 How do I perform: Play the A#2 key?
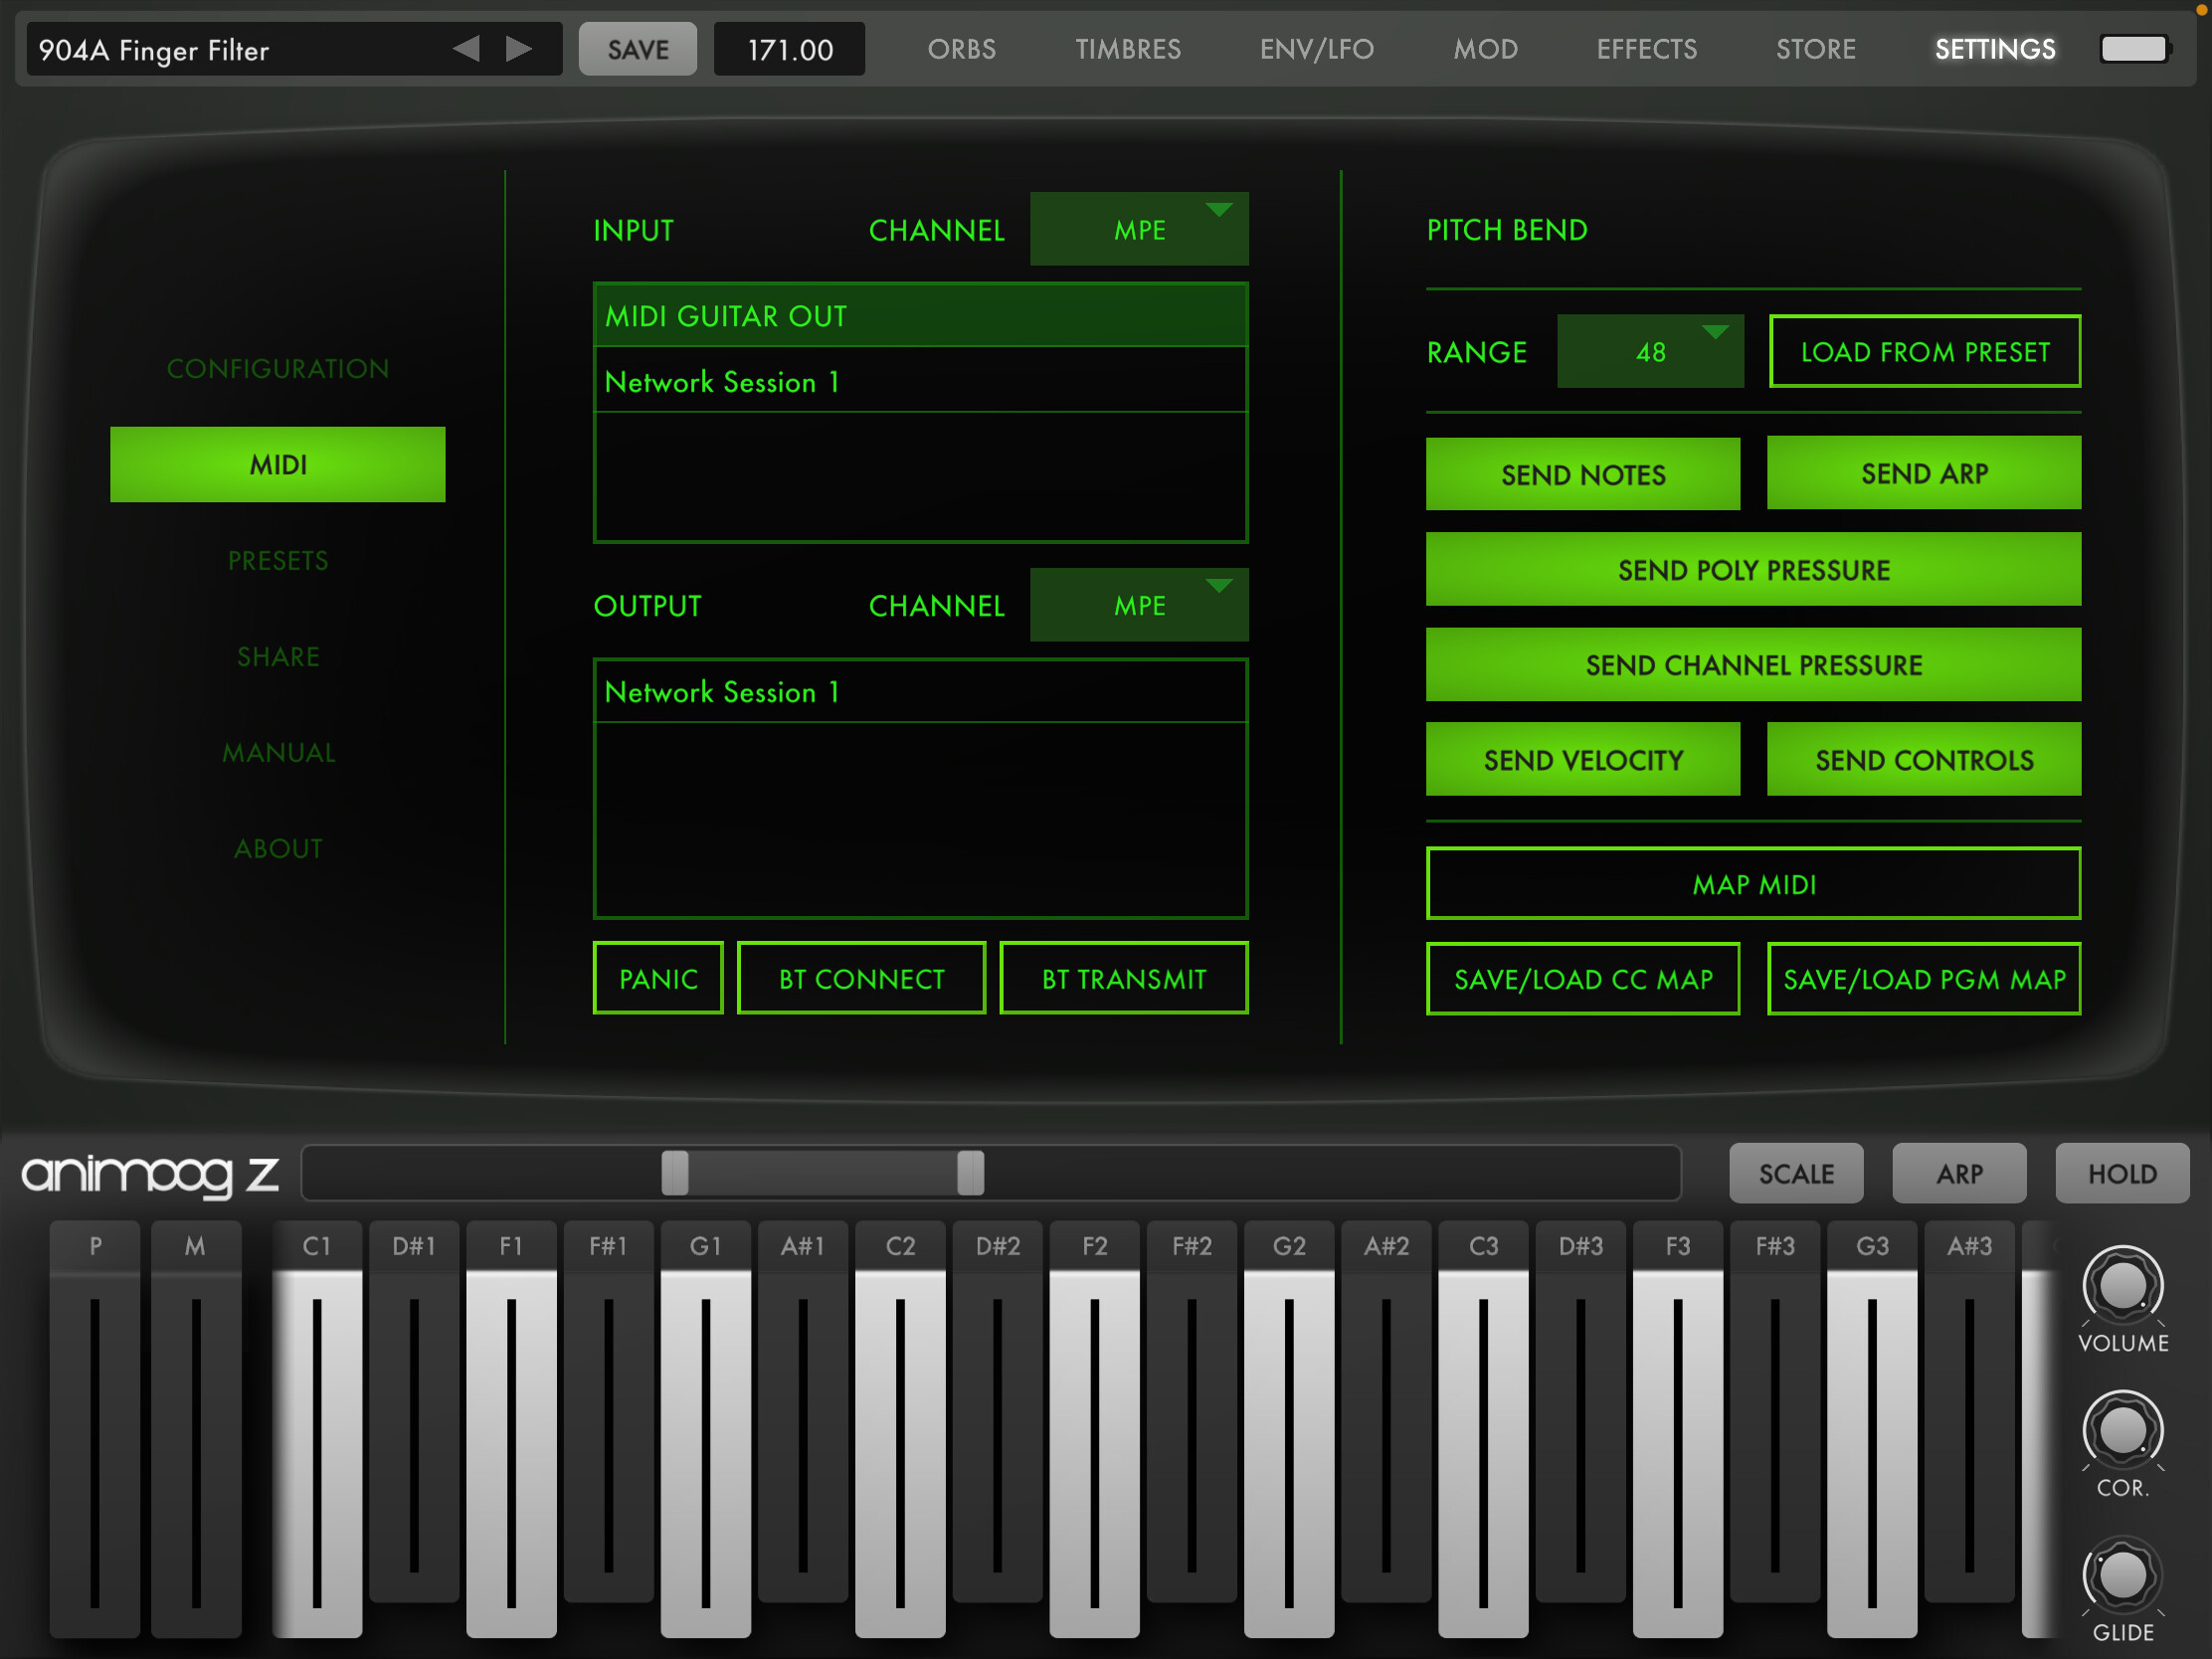[1386, 1410]
